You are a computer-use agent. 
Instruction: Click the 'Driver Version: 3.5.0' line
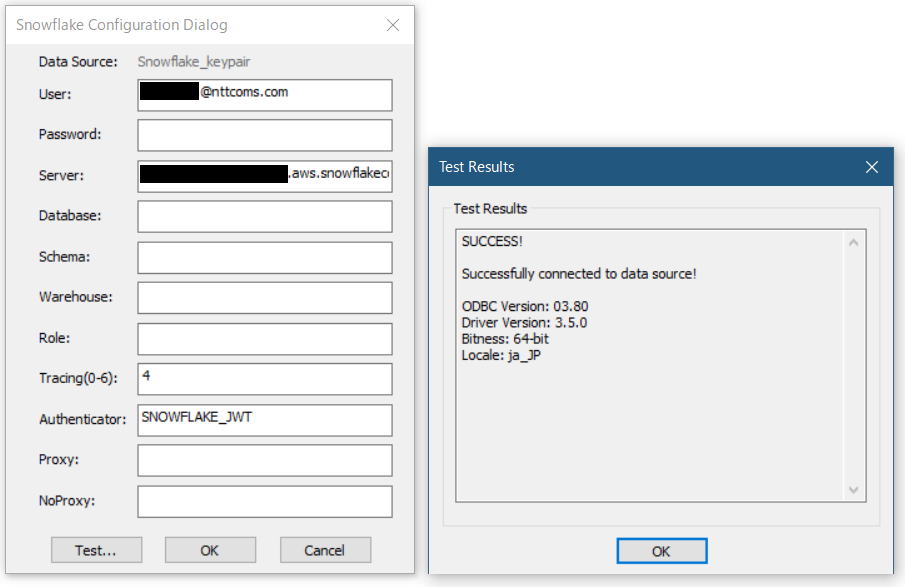point(524,322)
